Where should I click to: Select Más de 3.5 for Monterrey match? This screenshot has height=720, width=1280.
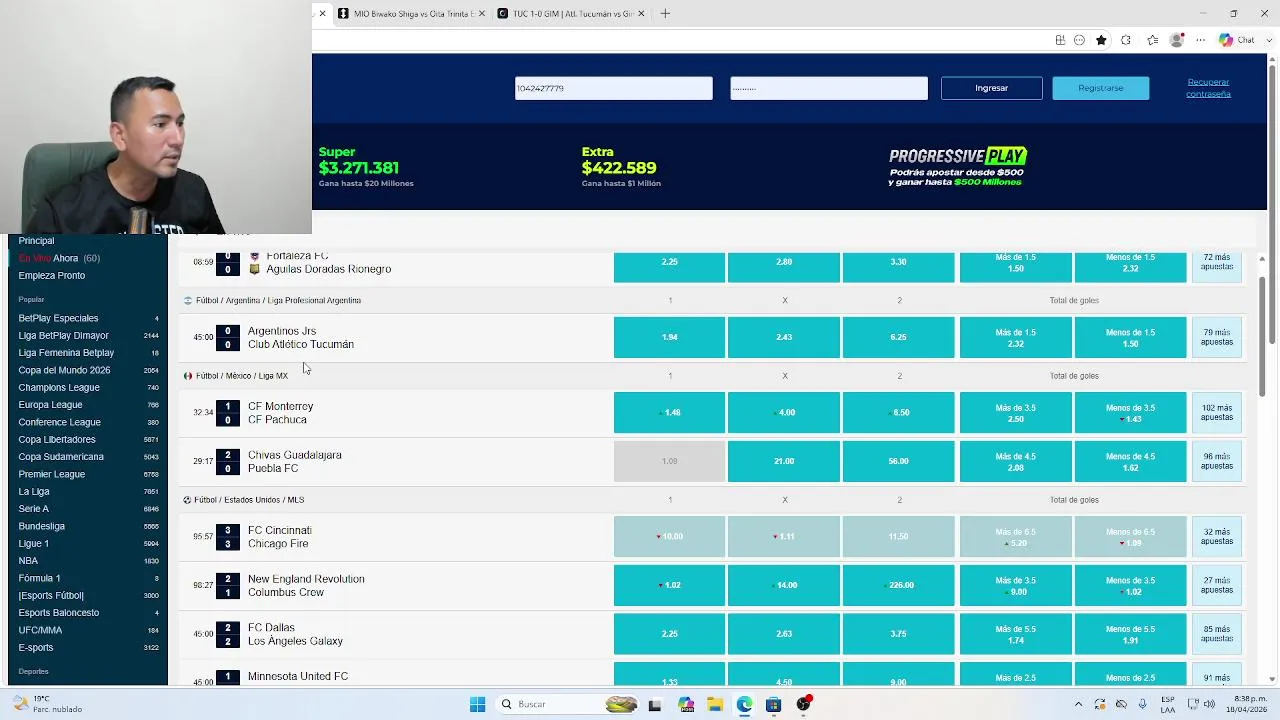1016,412
